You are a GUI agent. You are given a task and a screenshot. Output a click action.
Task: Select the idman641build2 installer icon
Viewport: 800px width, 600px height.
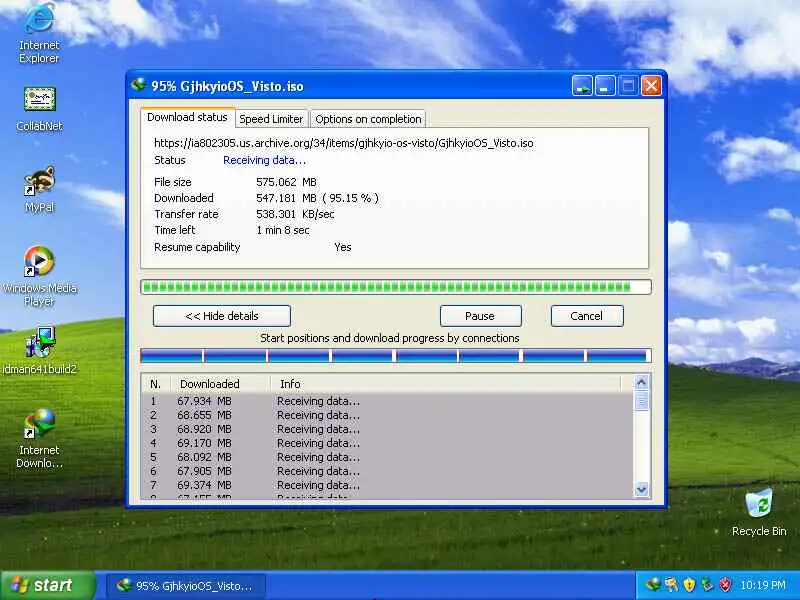(39, 351)
